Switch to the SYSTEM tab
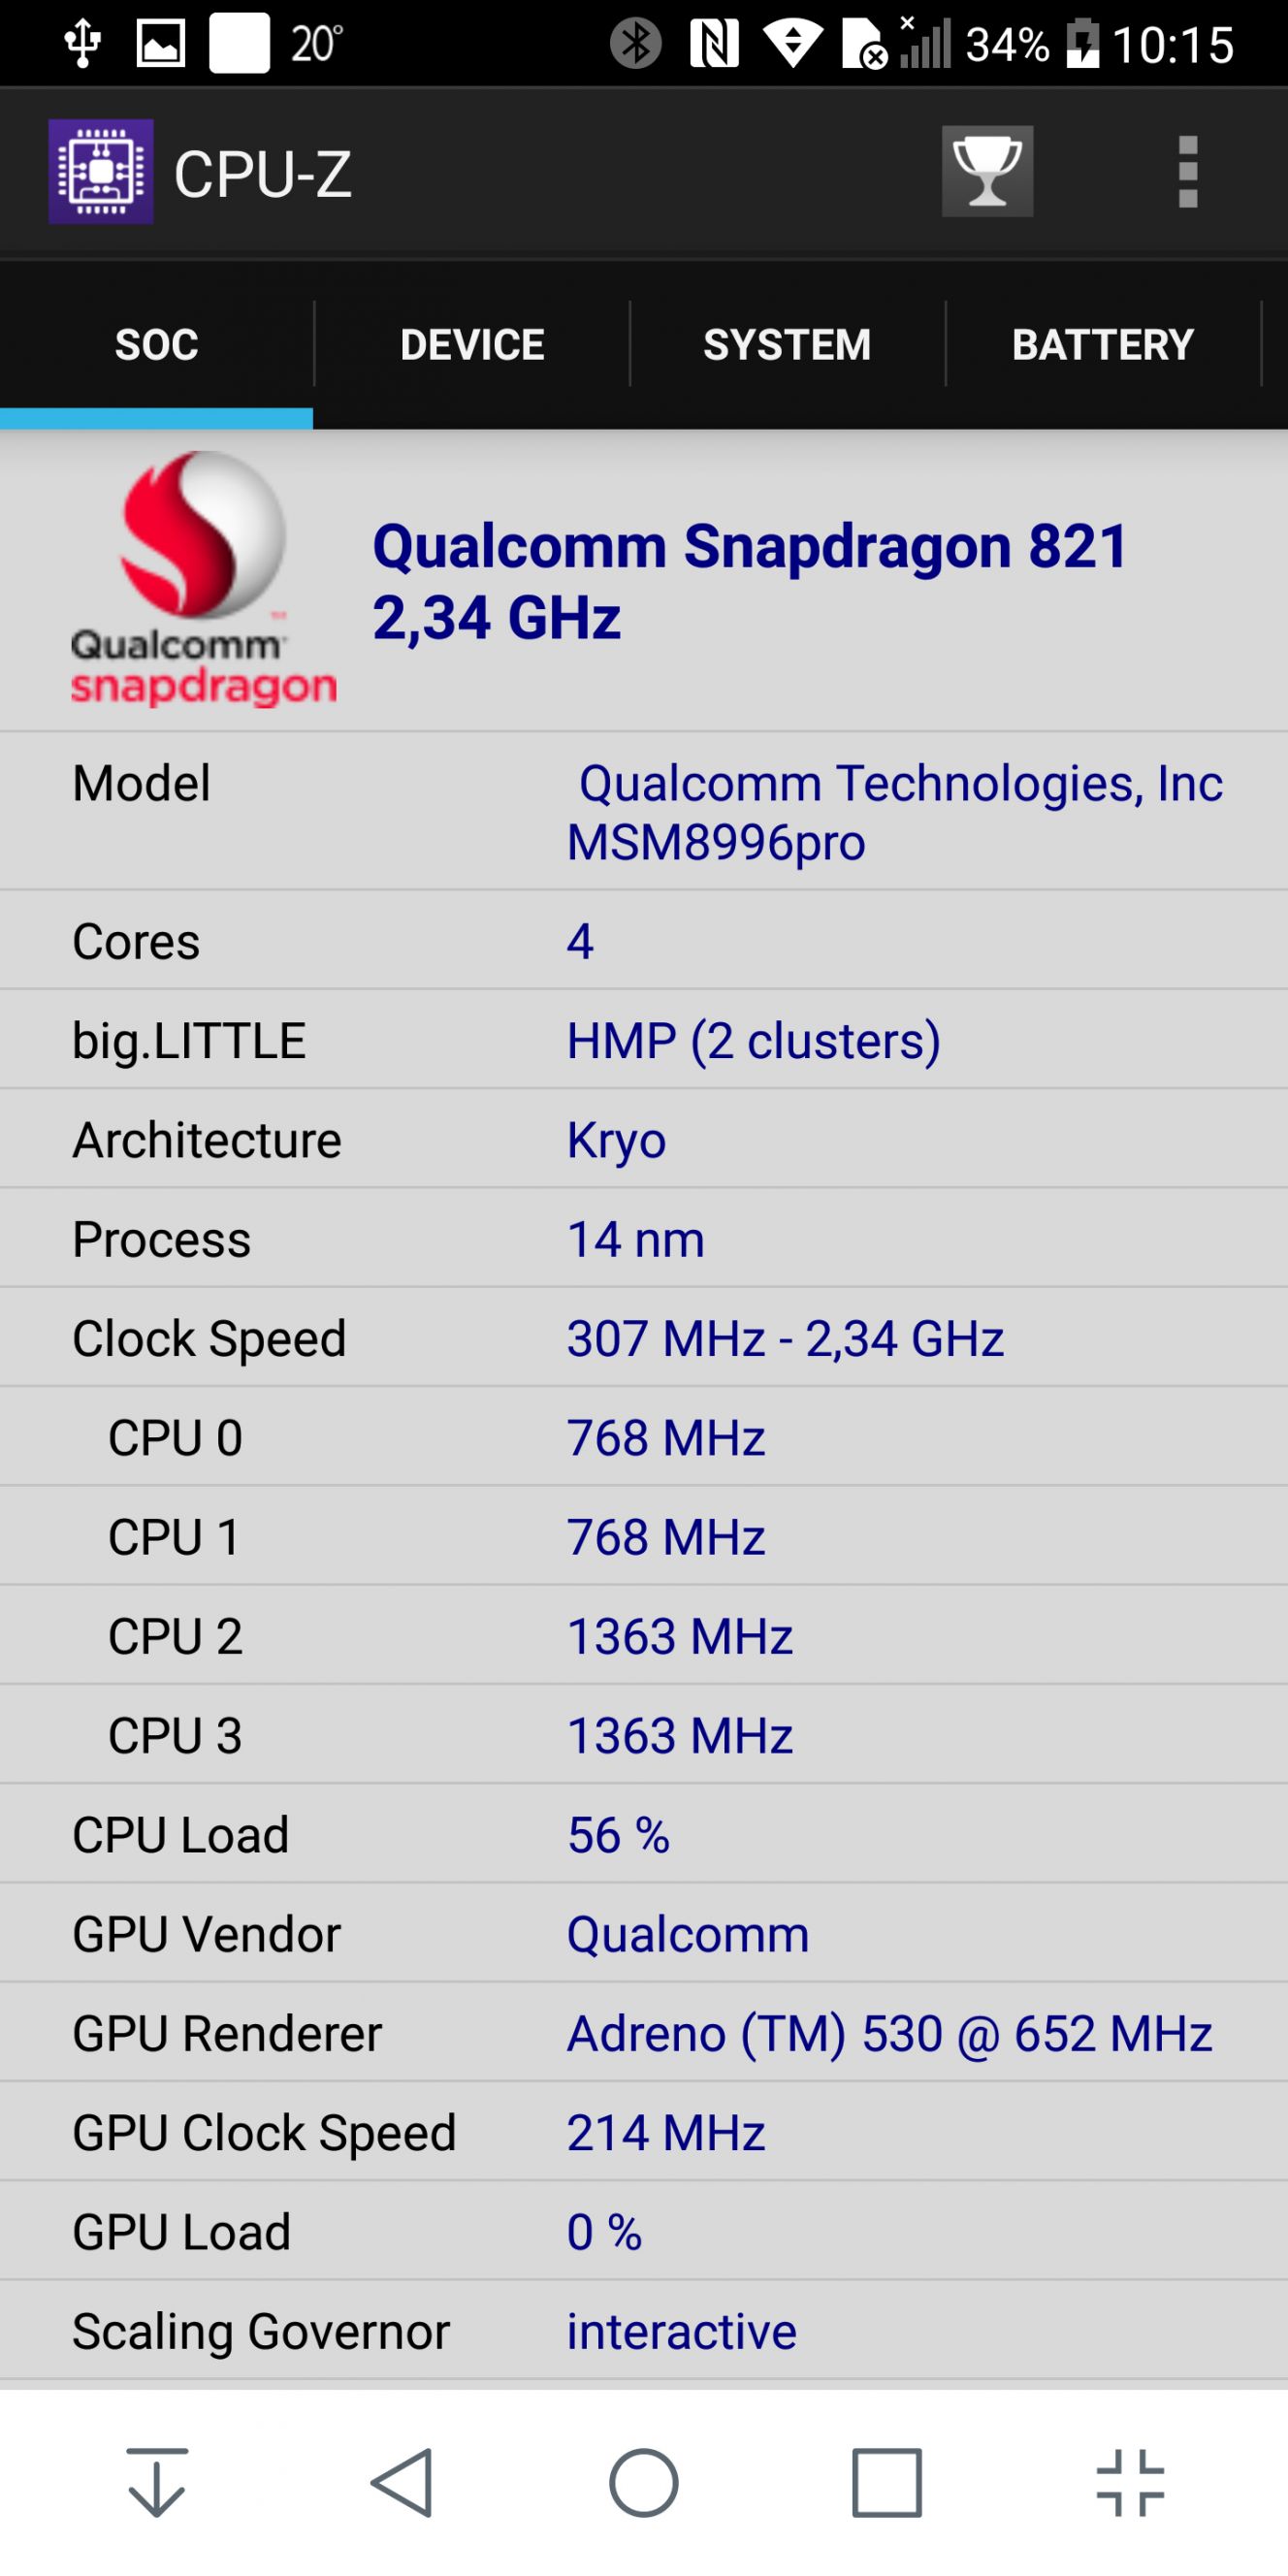 click(x=787, y=345)
